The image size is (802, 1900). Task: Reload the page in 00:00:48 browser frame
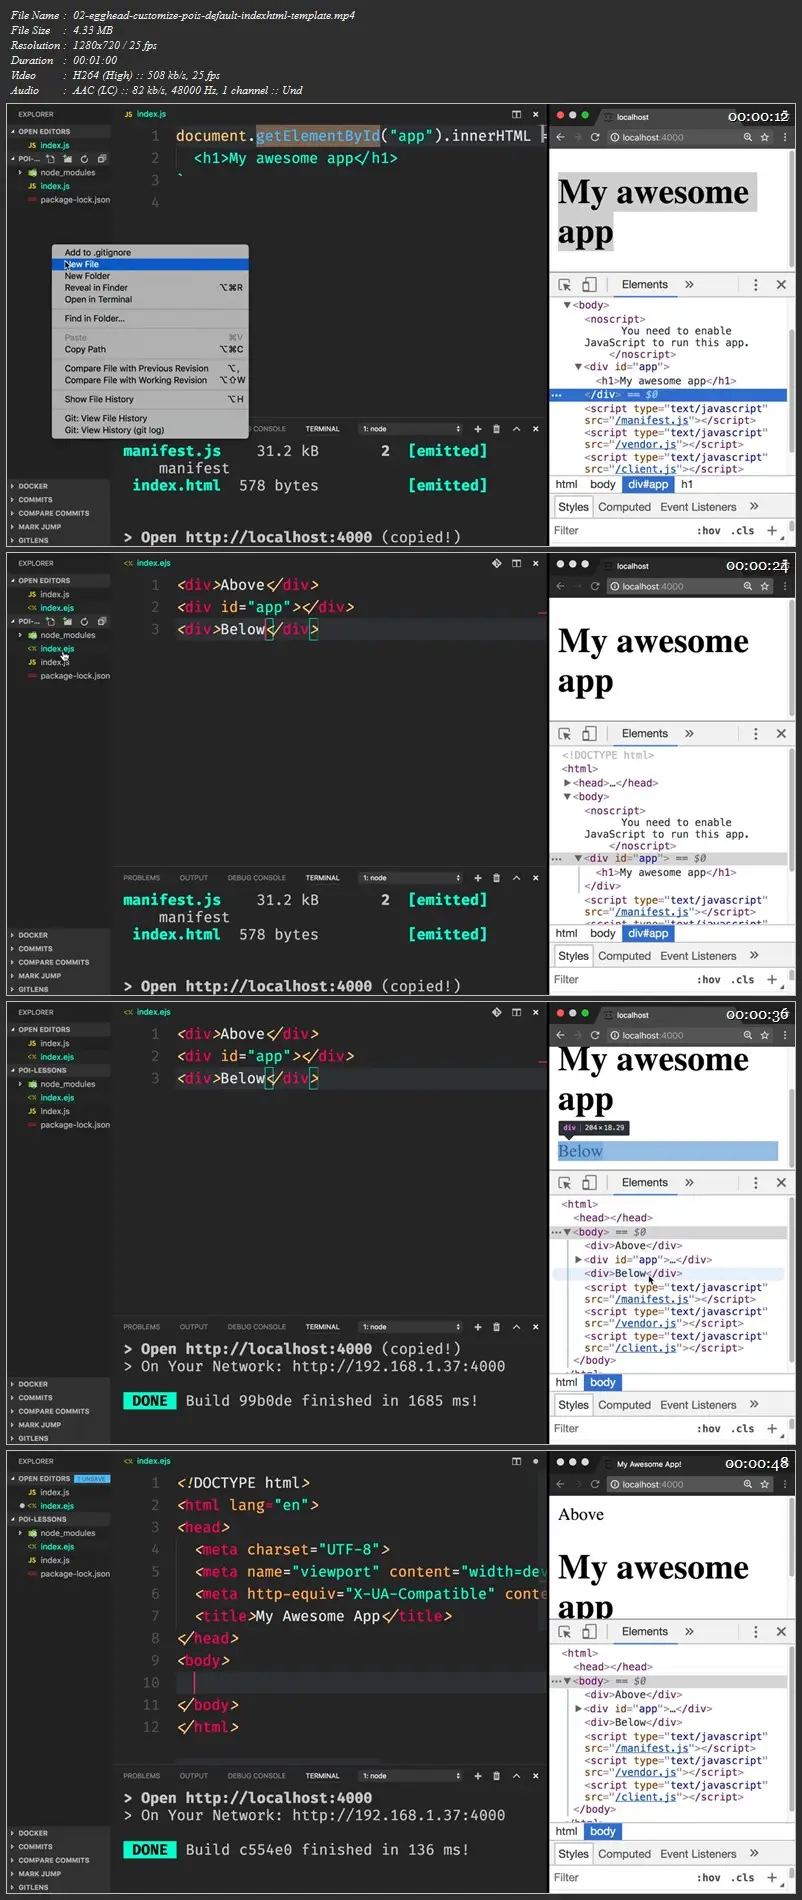pos(595,1484)
